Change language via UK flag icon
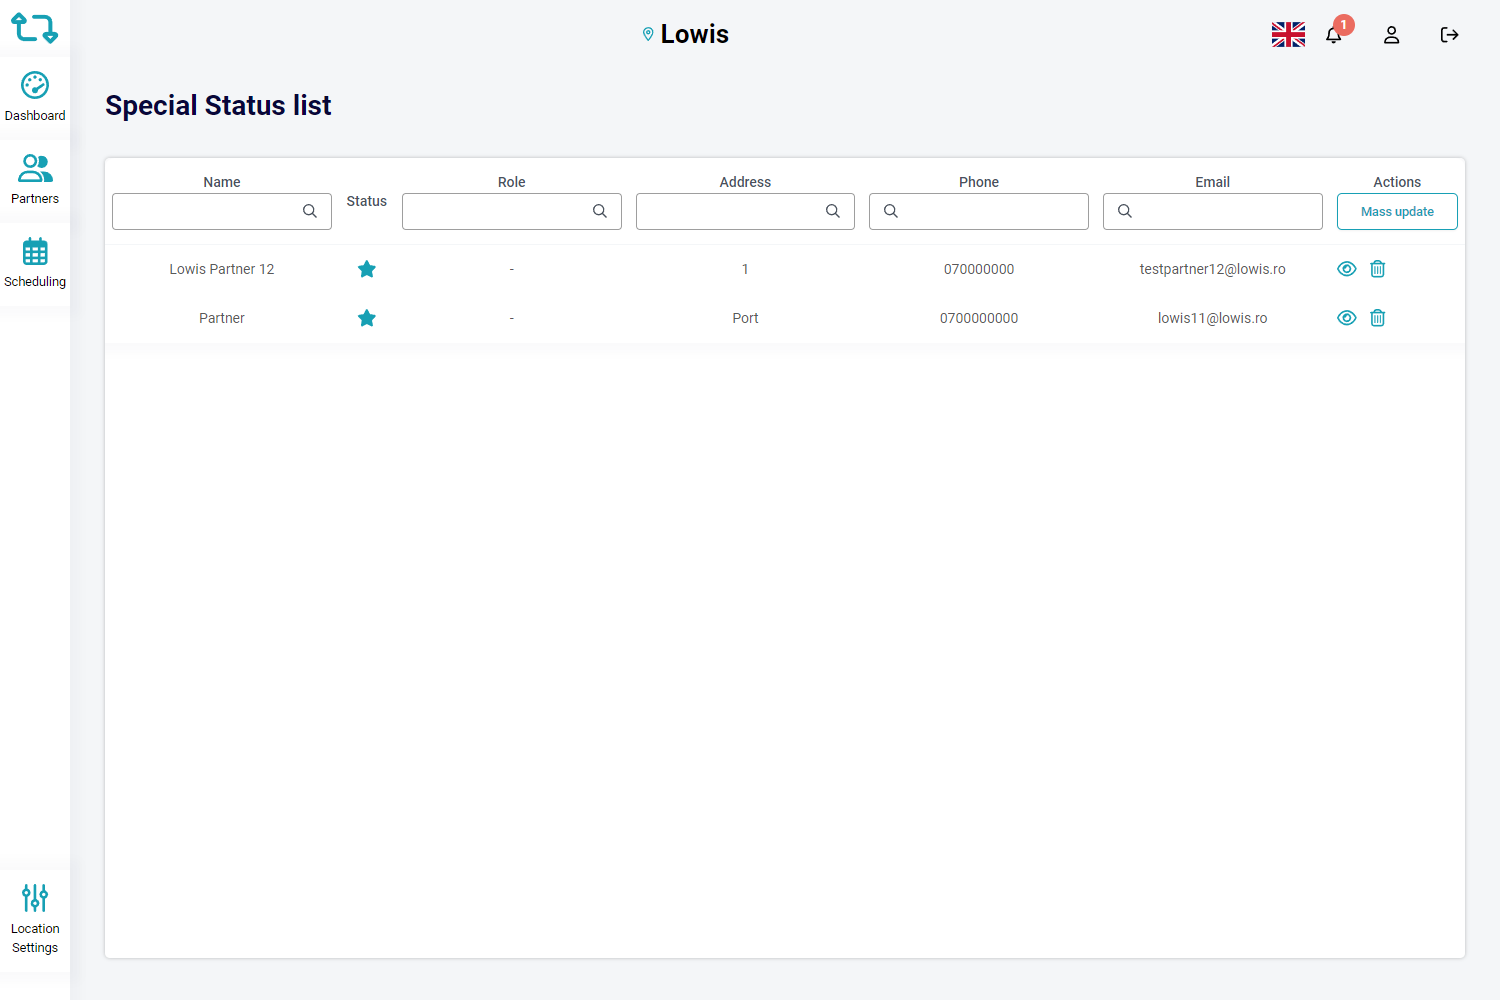 [x=1288, y=35]
